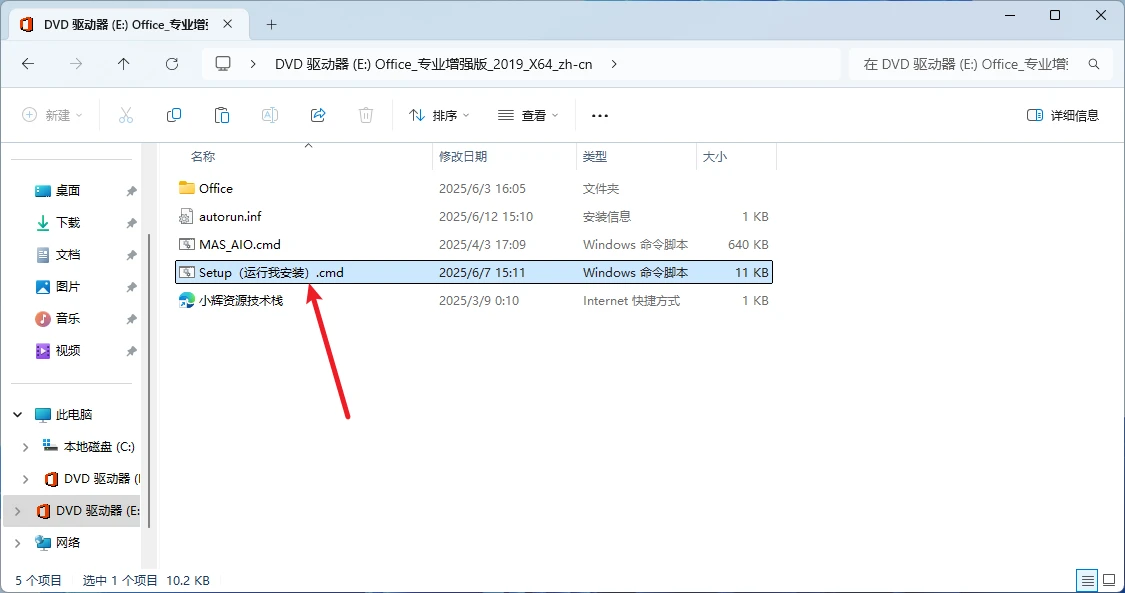
Task: Click the chevron before DVD 驱动器 path
Action: [253, 64]
